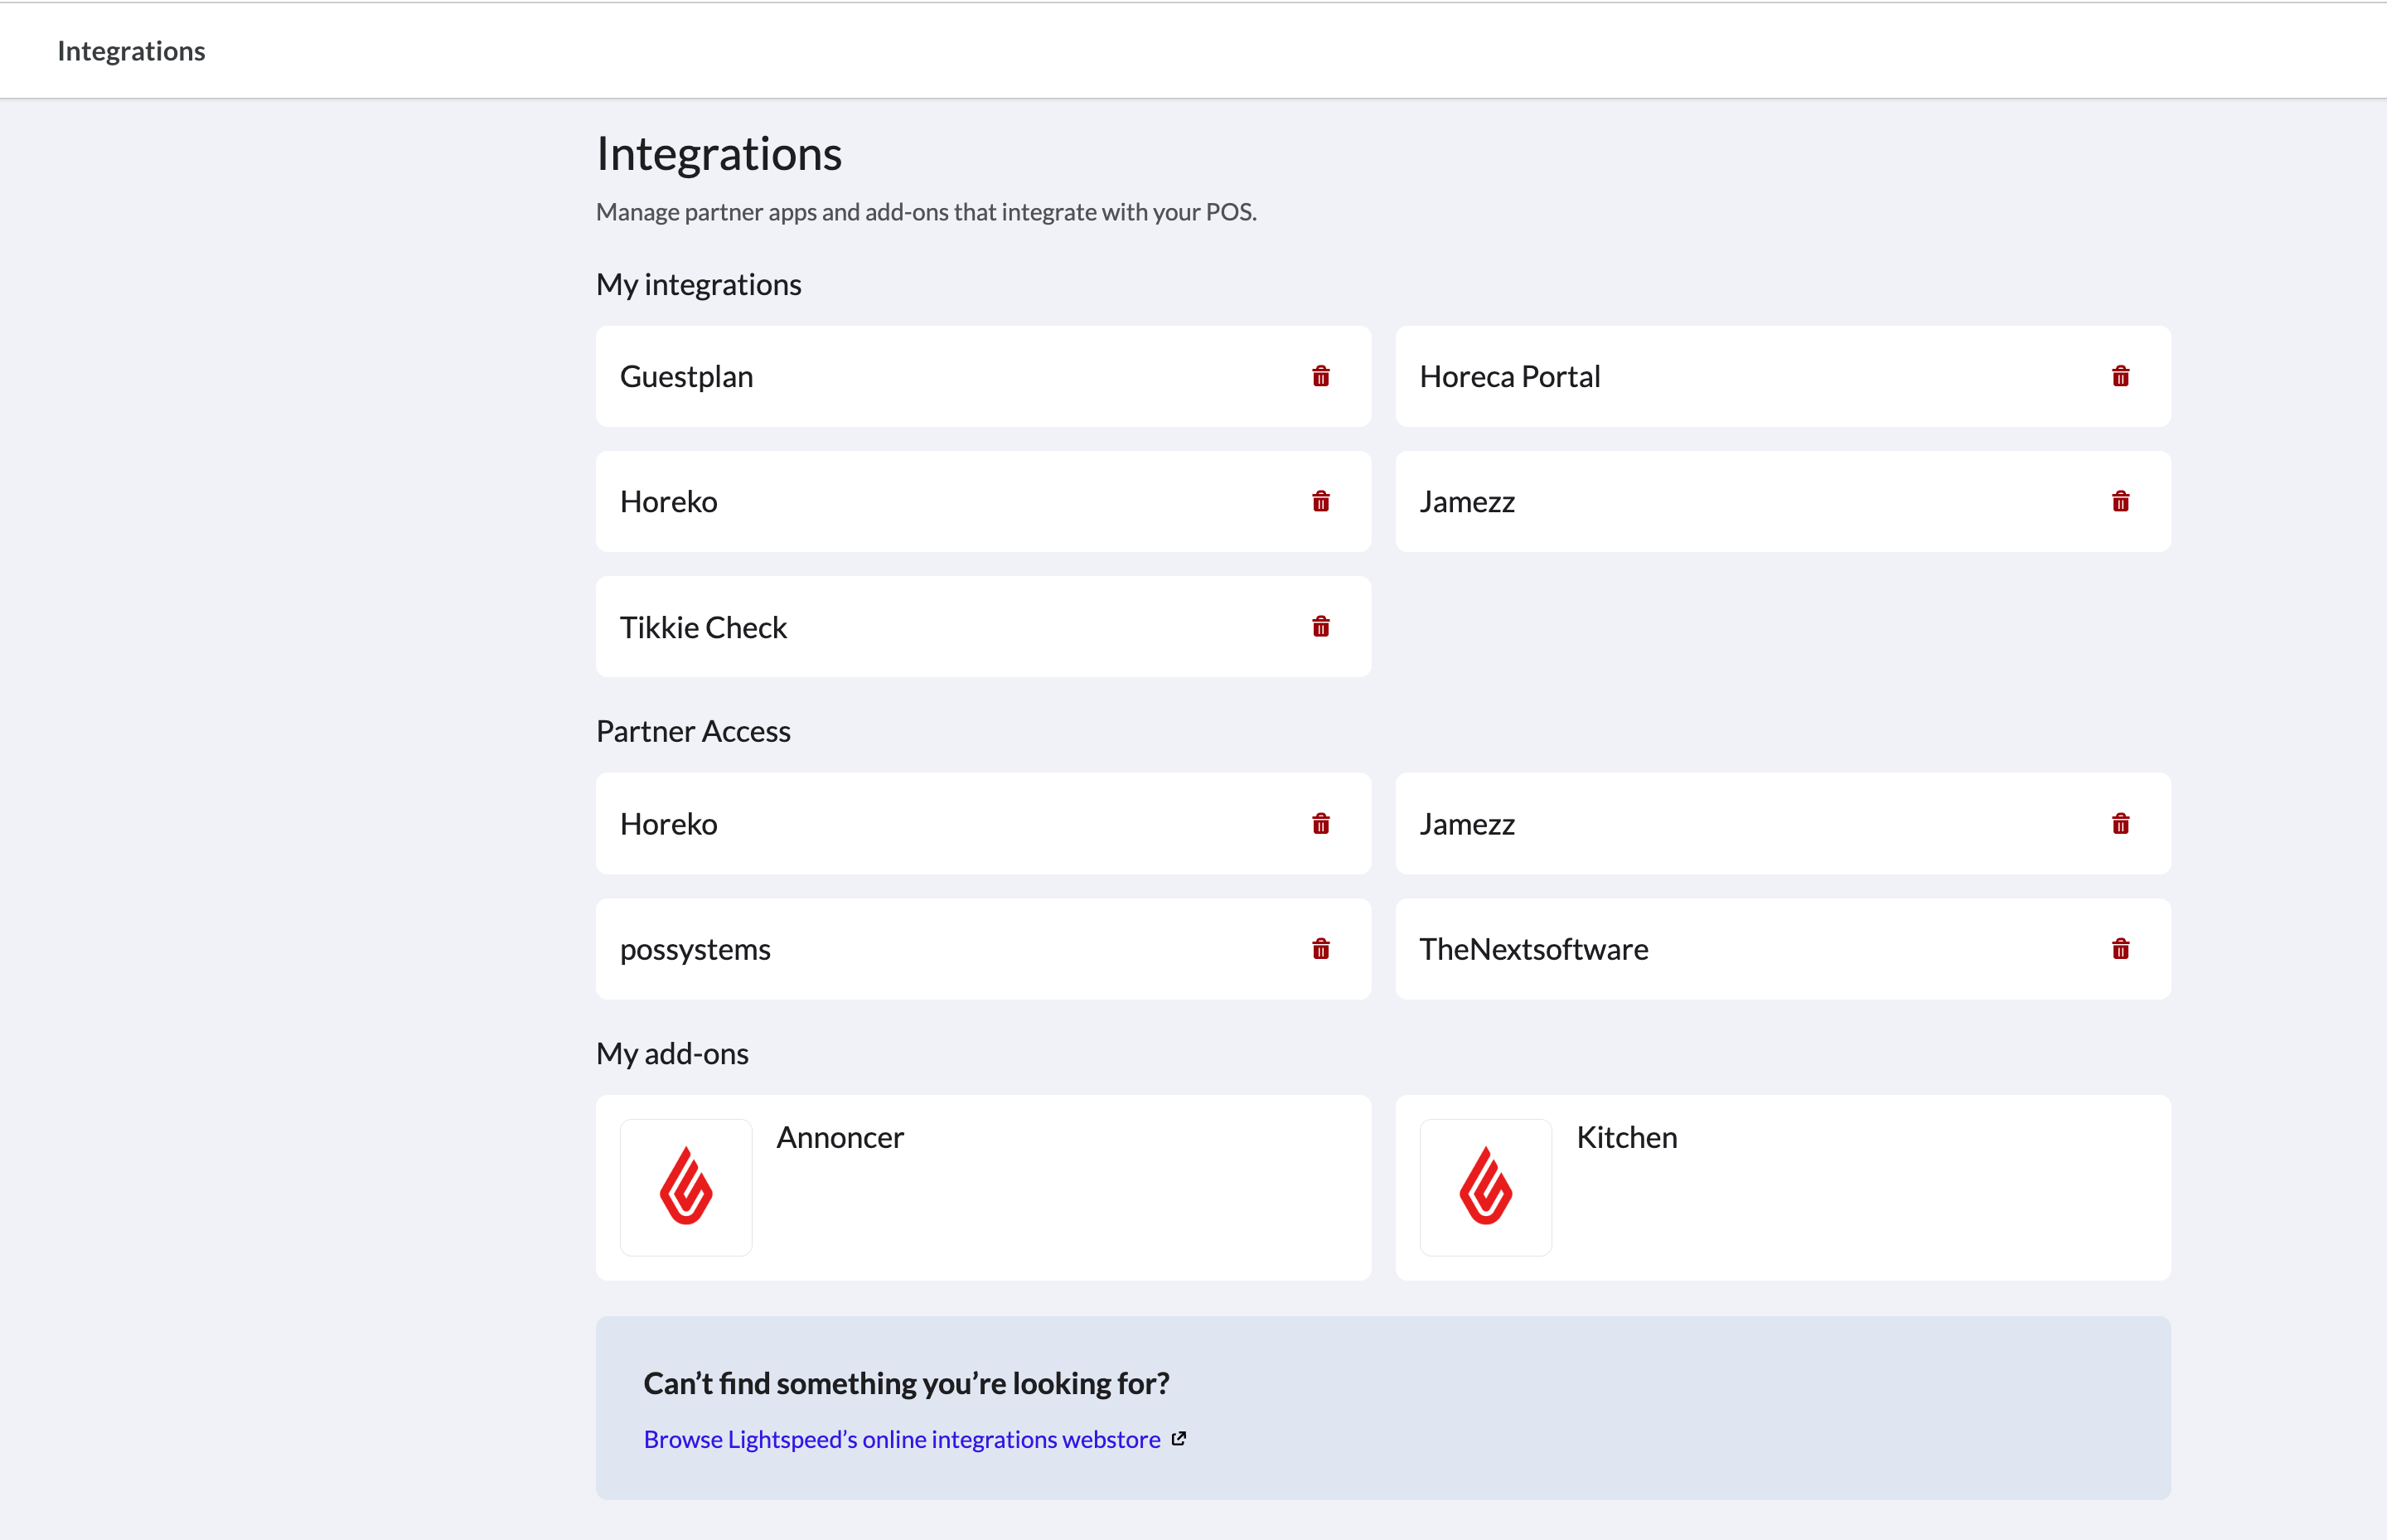This screenshot has width=2387, height=1540.
Task: Select Horeko name under My integrations
Action: click(669, 502)
